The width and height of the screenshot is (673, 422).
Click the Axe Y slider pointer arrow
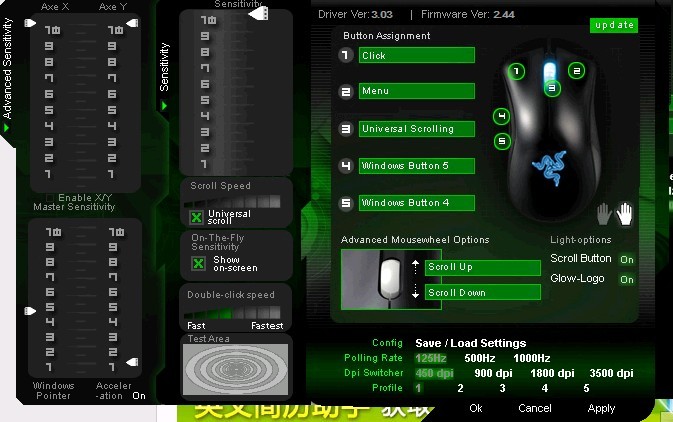(x=133, y=23)
